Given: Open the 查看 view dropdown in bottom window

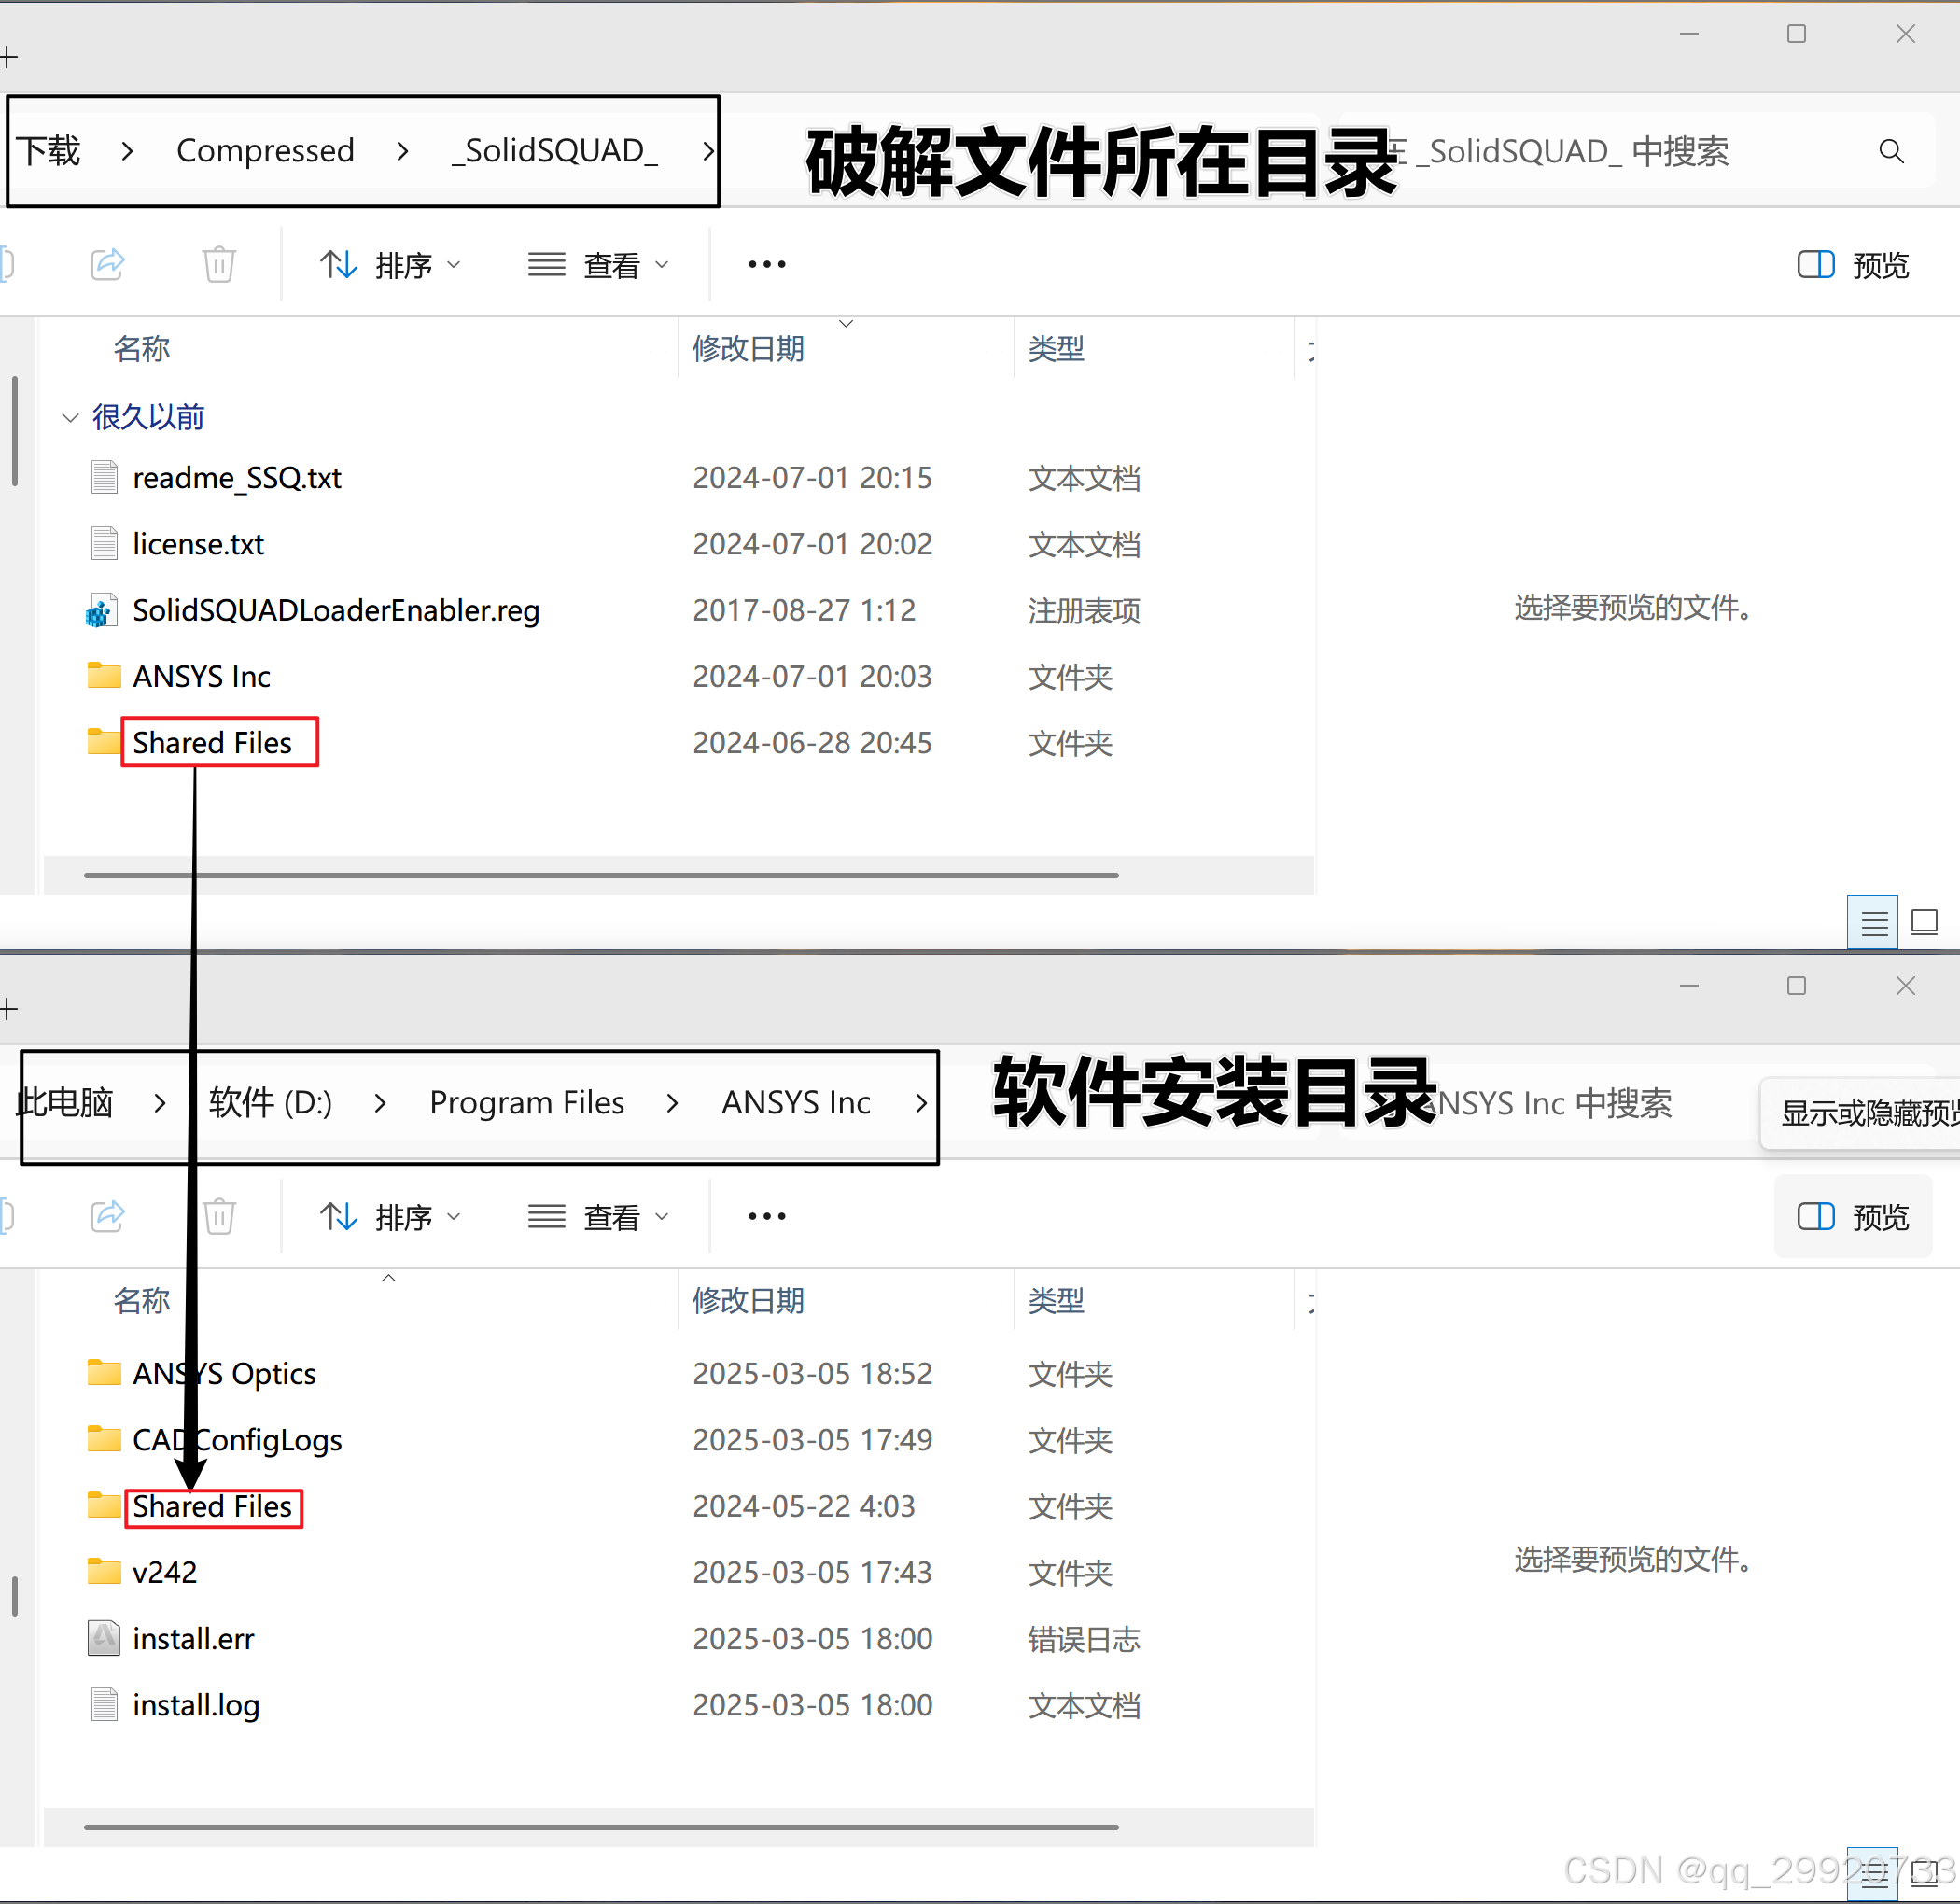Looking at the screenshot, I should [598, 1217].
